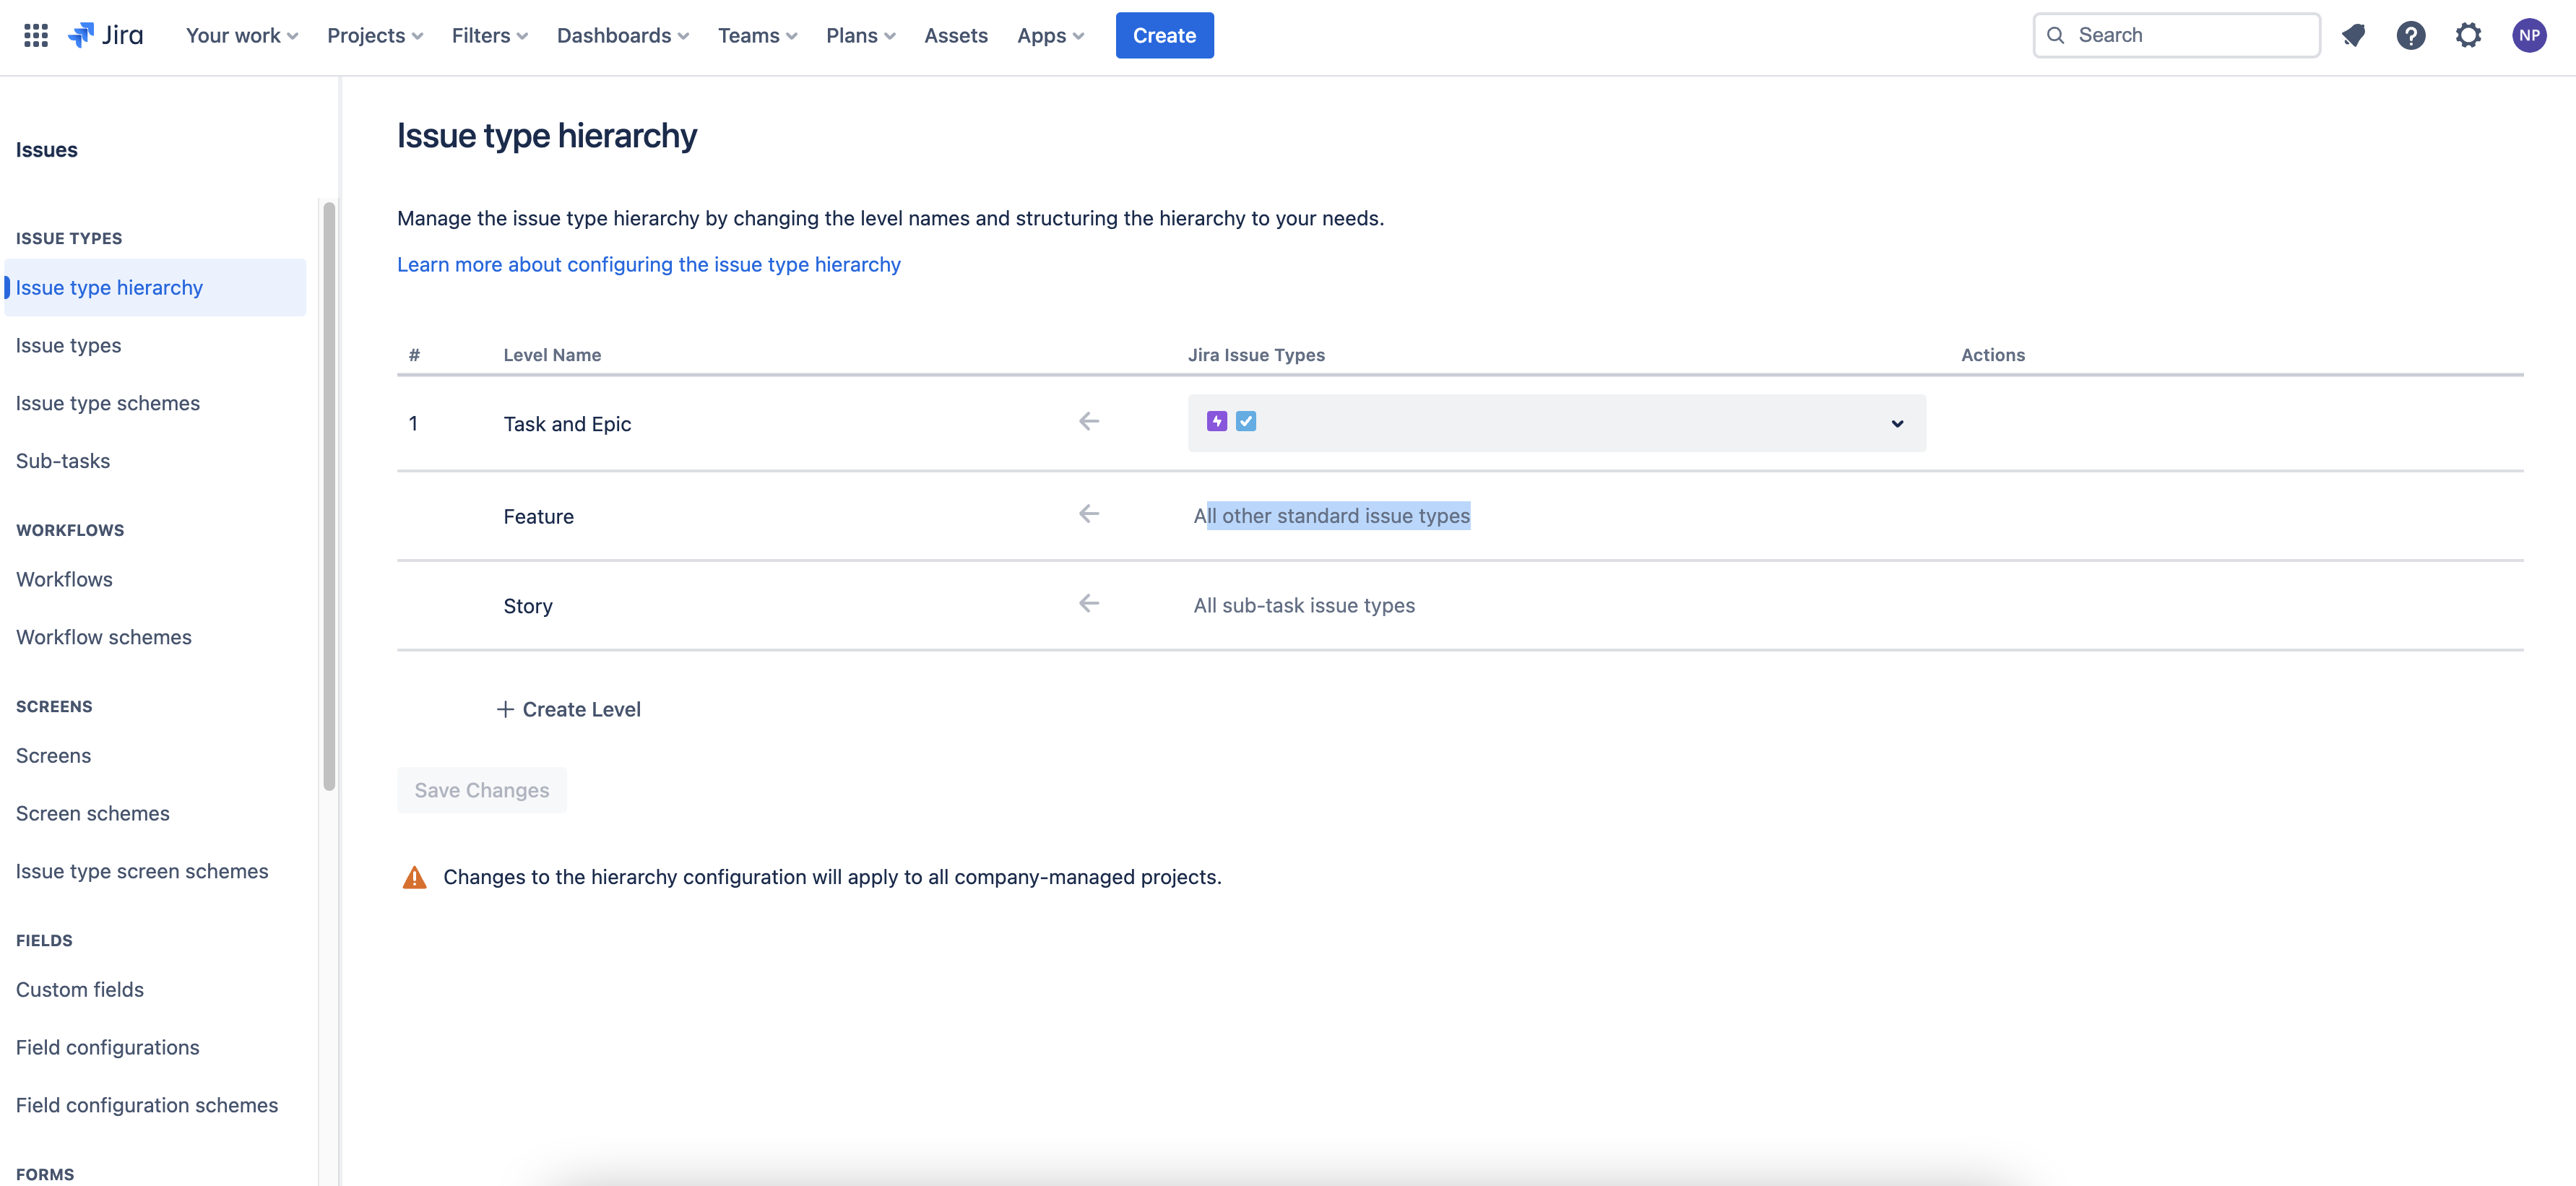This screenshot has width=2576, height=1186.
Task: Click the blue Create button
Action: coord(1164,35)
